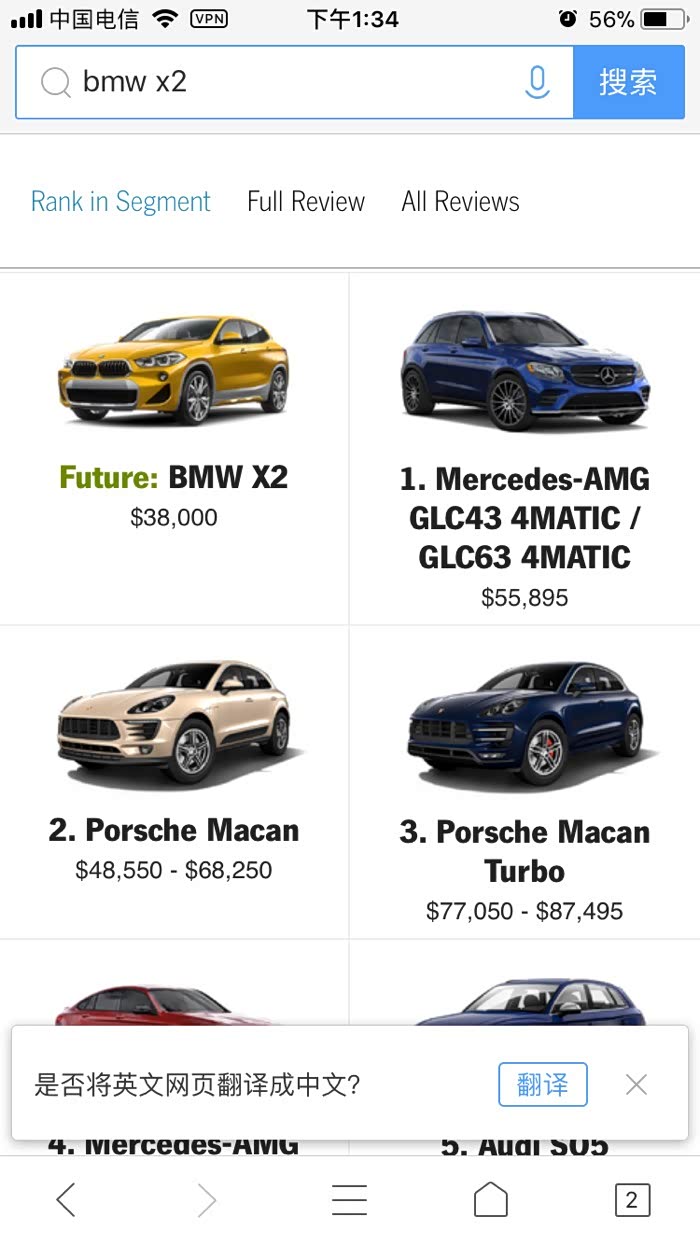Go to browser home page
The width and height of the screenshot is (700, 1245).
point(490,1199)
